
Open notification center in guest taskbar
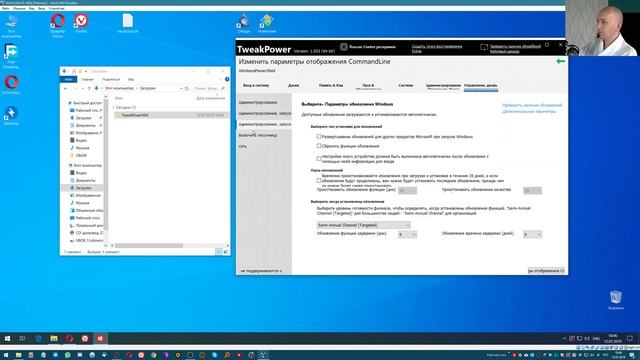630,338
